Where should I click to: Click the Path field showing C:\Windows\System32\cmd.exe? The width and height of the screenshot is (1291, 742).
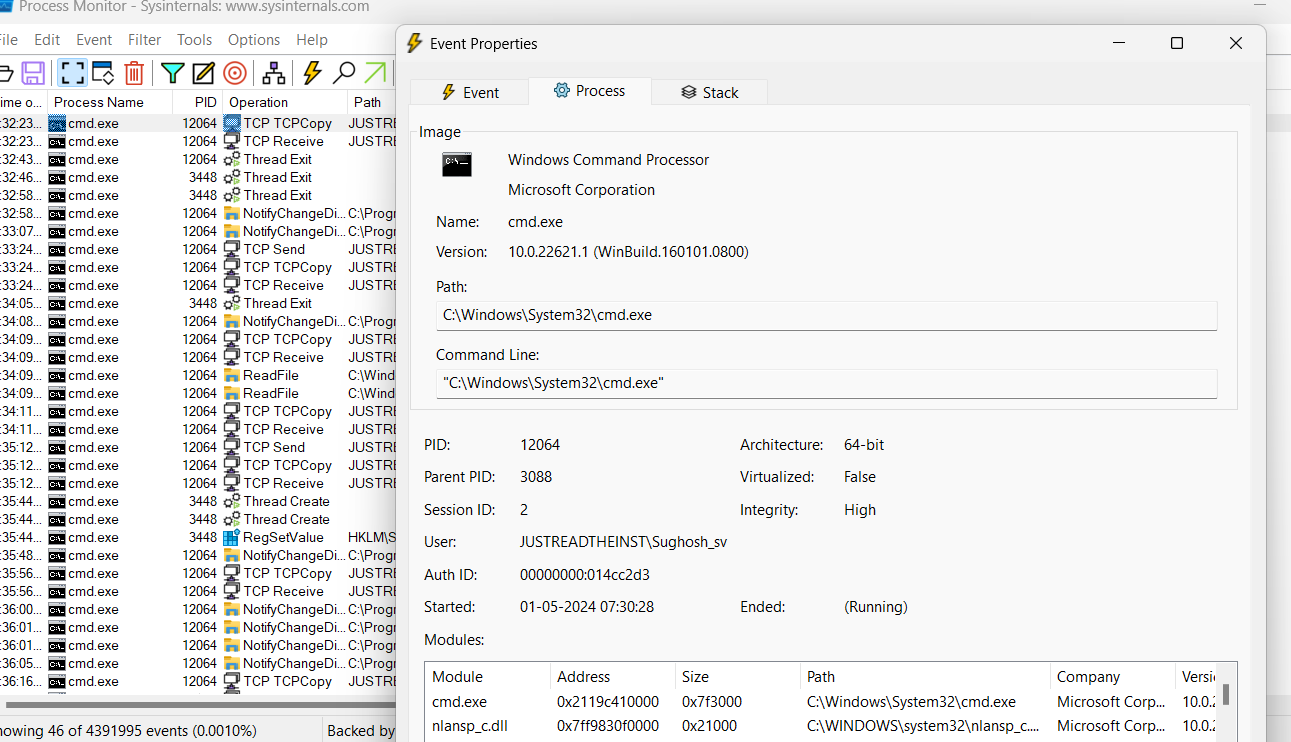pos(826,315)
